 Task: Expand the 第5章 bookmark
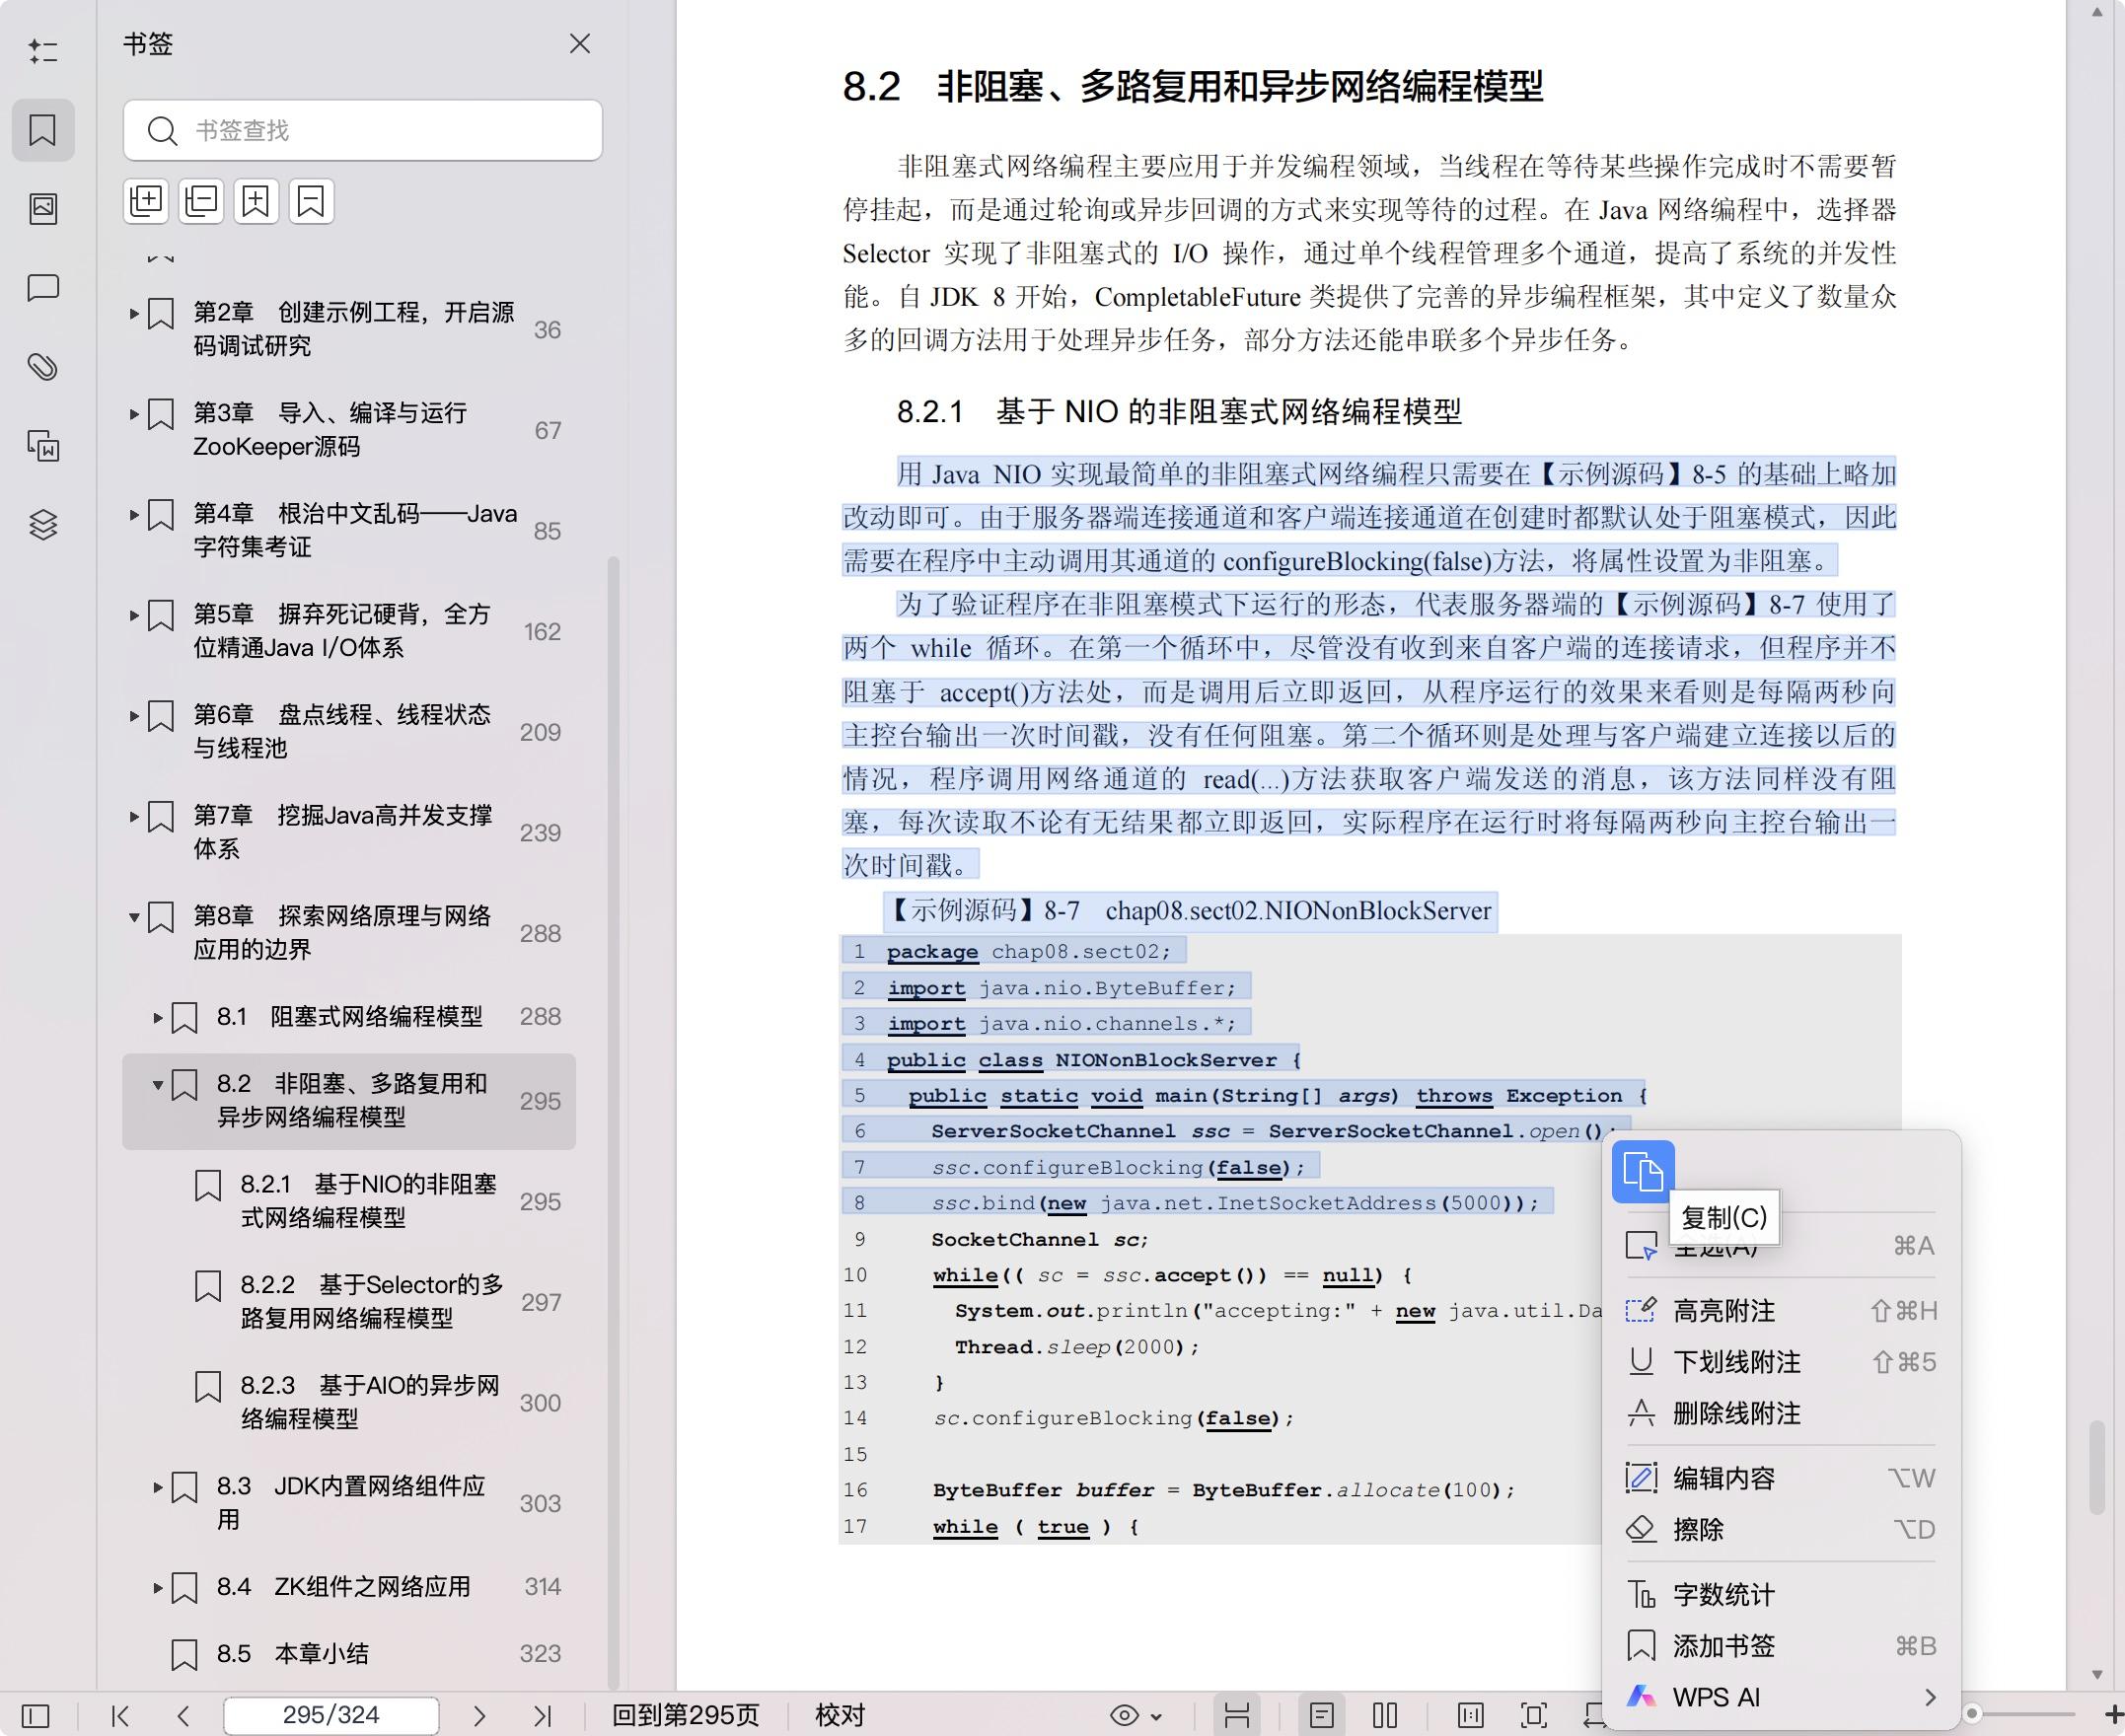pyautogui.click(x=134, y=615)
